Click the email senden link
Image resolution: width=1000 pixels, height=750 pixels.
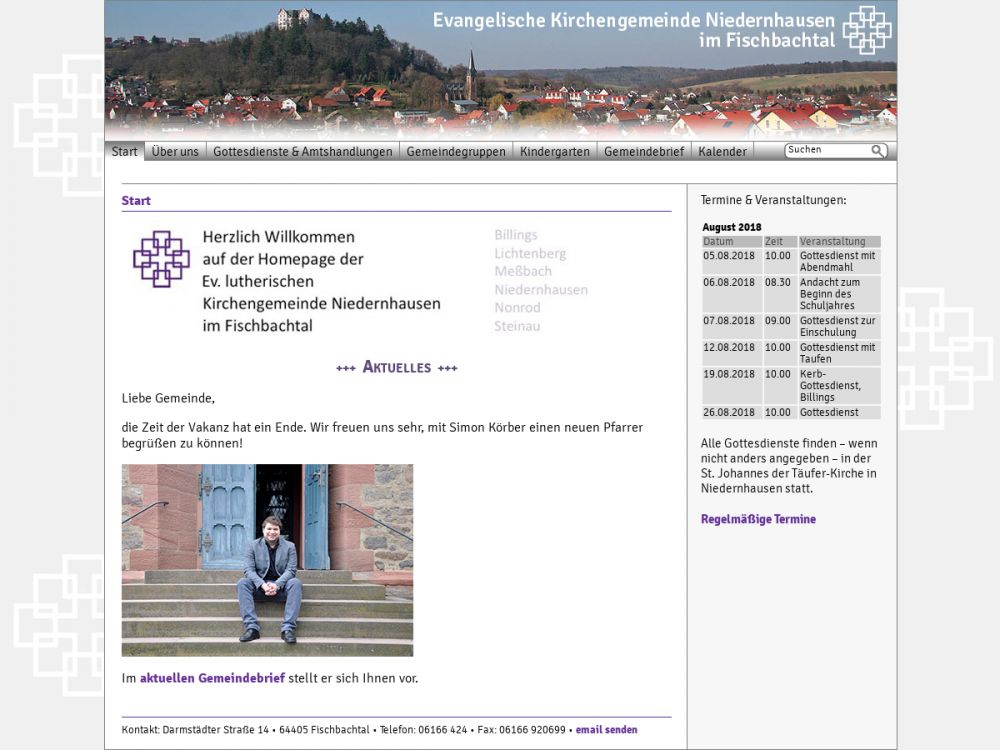(x=606, y=730)
